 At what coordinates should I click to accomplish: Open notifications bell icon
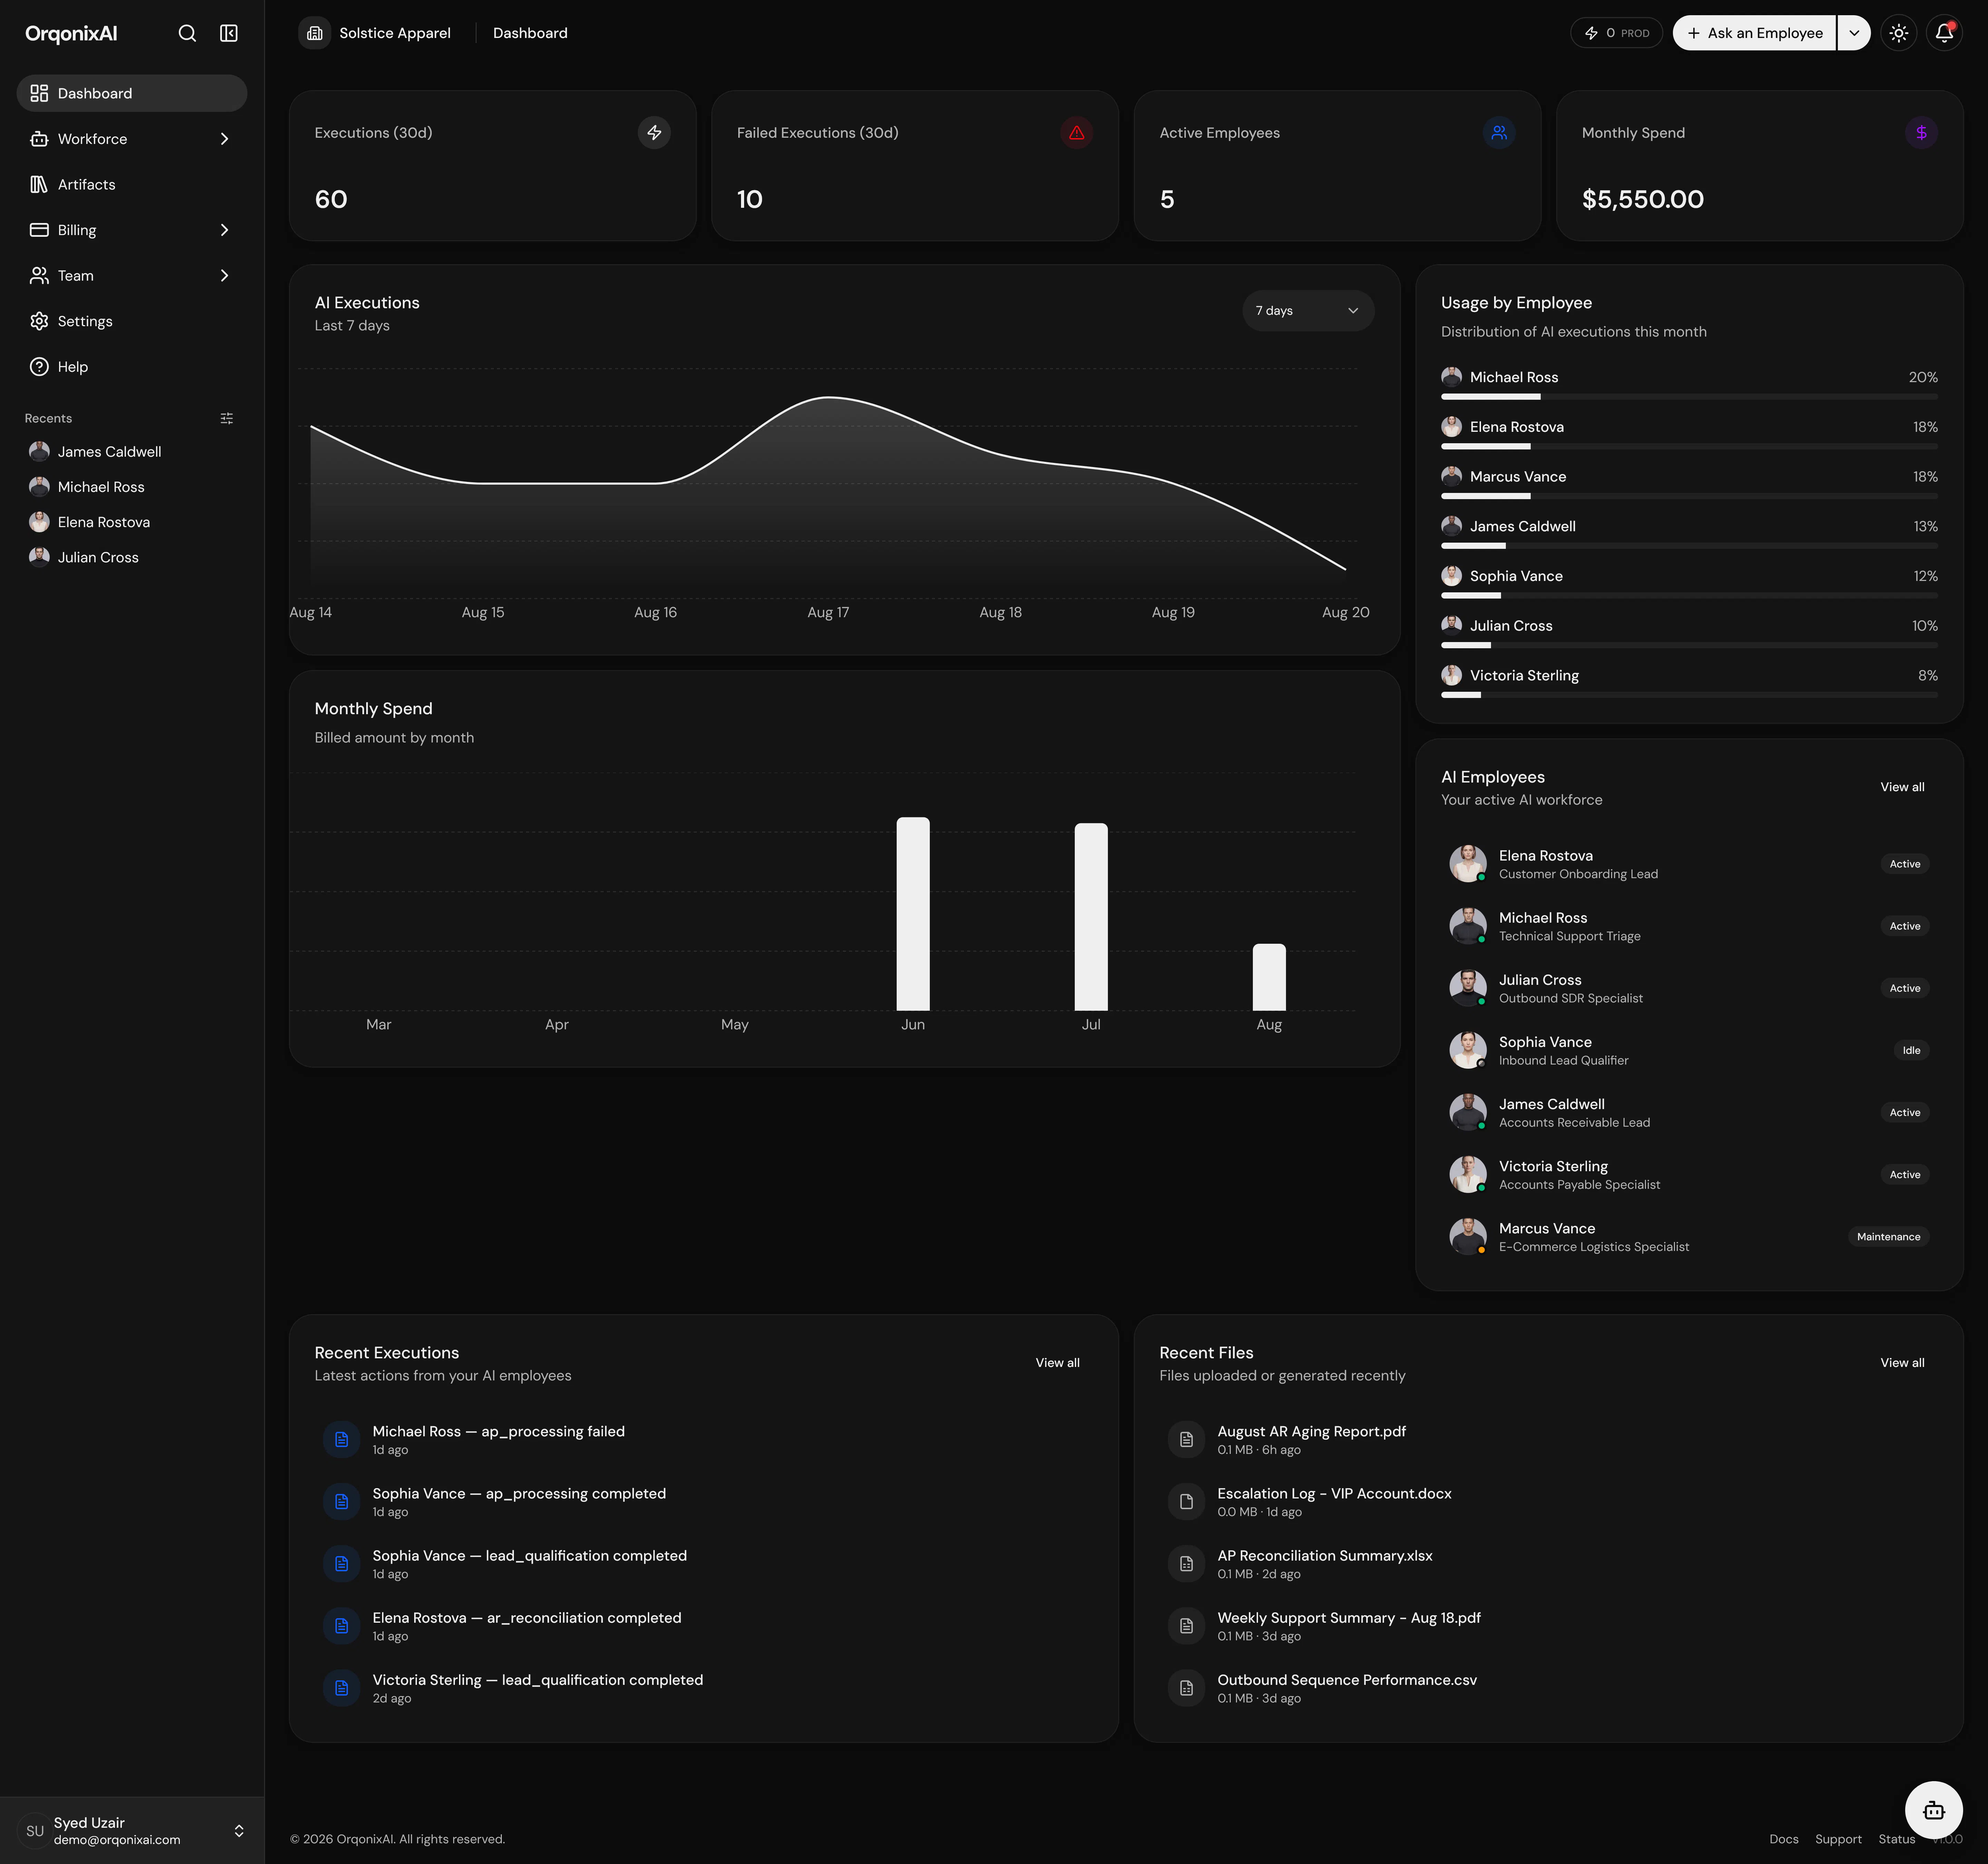1944,33
